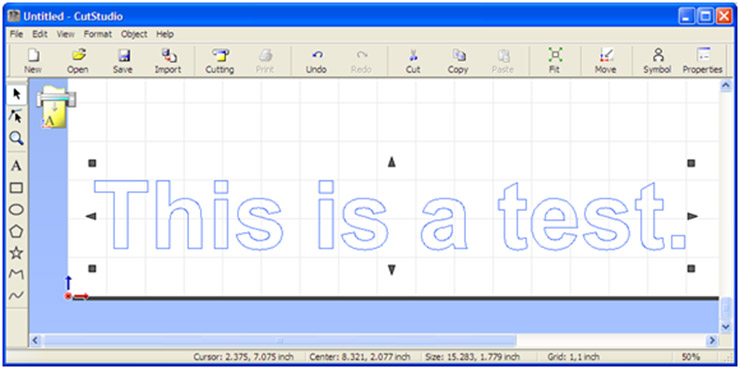Click the horizontal scrollbar left arrow

36,340
